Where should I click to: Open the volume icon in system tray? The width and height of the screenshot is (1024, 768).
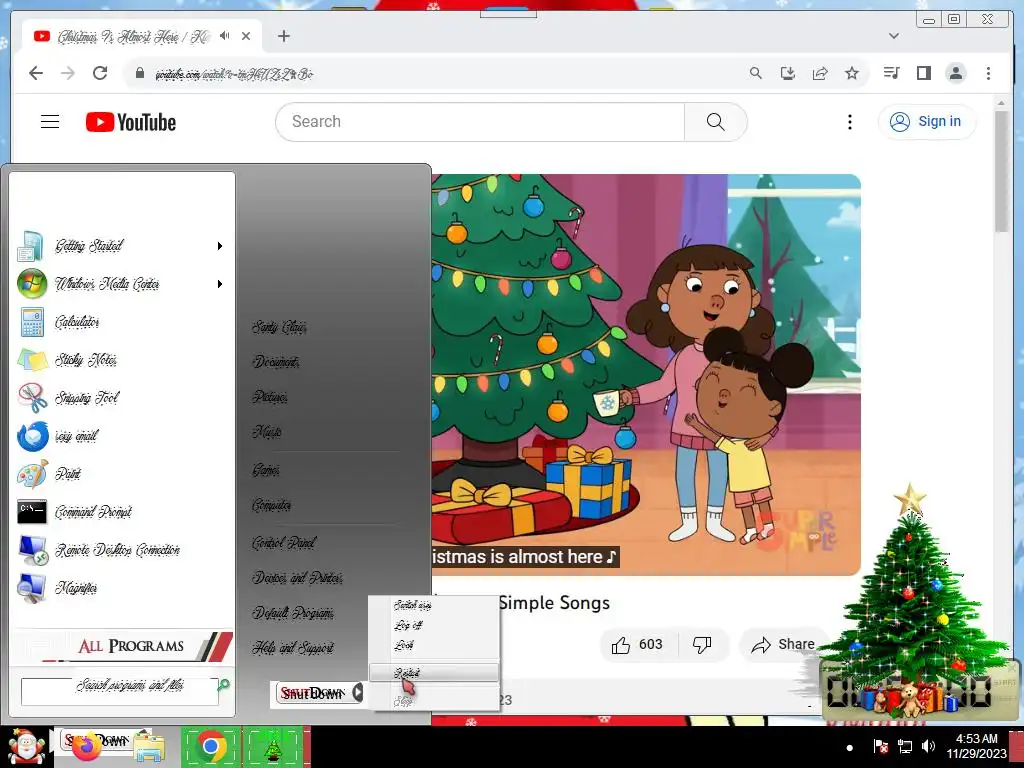coord(928,746)
